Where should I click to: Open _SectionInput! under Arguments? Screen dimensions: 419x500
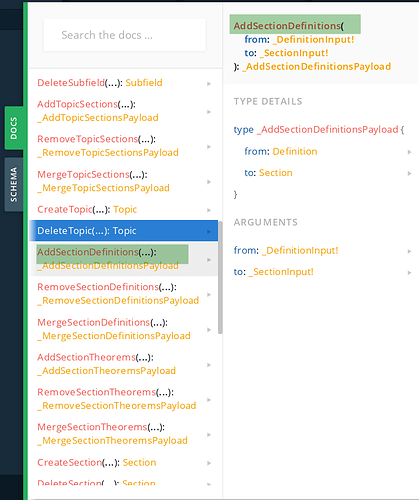point(281,272)
